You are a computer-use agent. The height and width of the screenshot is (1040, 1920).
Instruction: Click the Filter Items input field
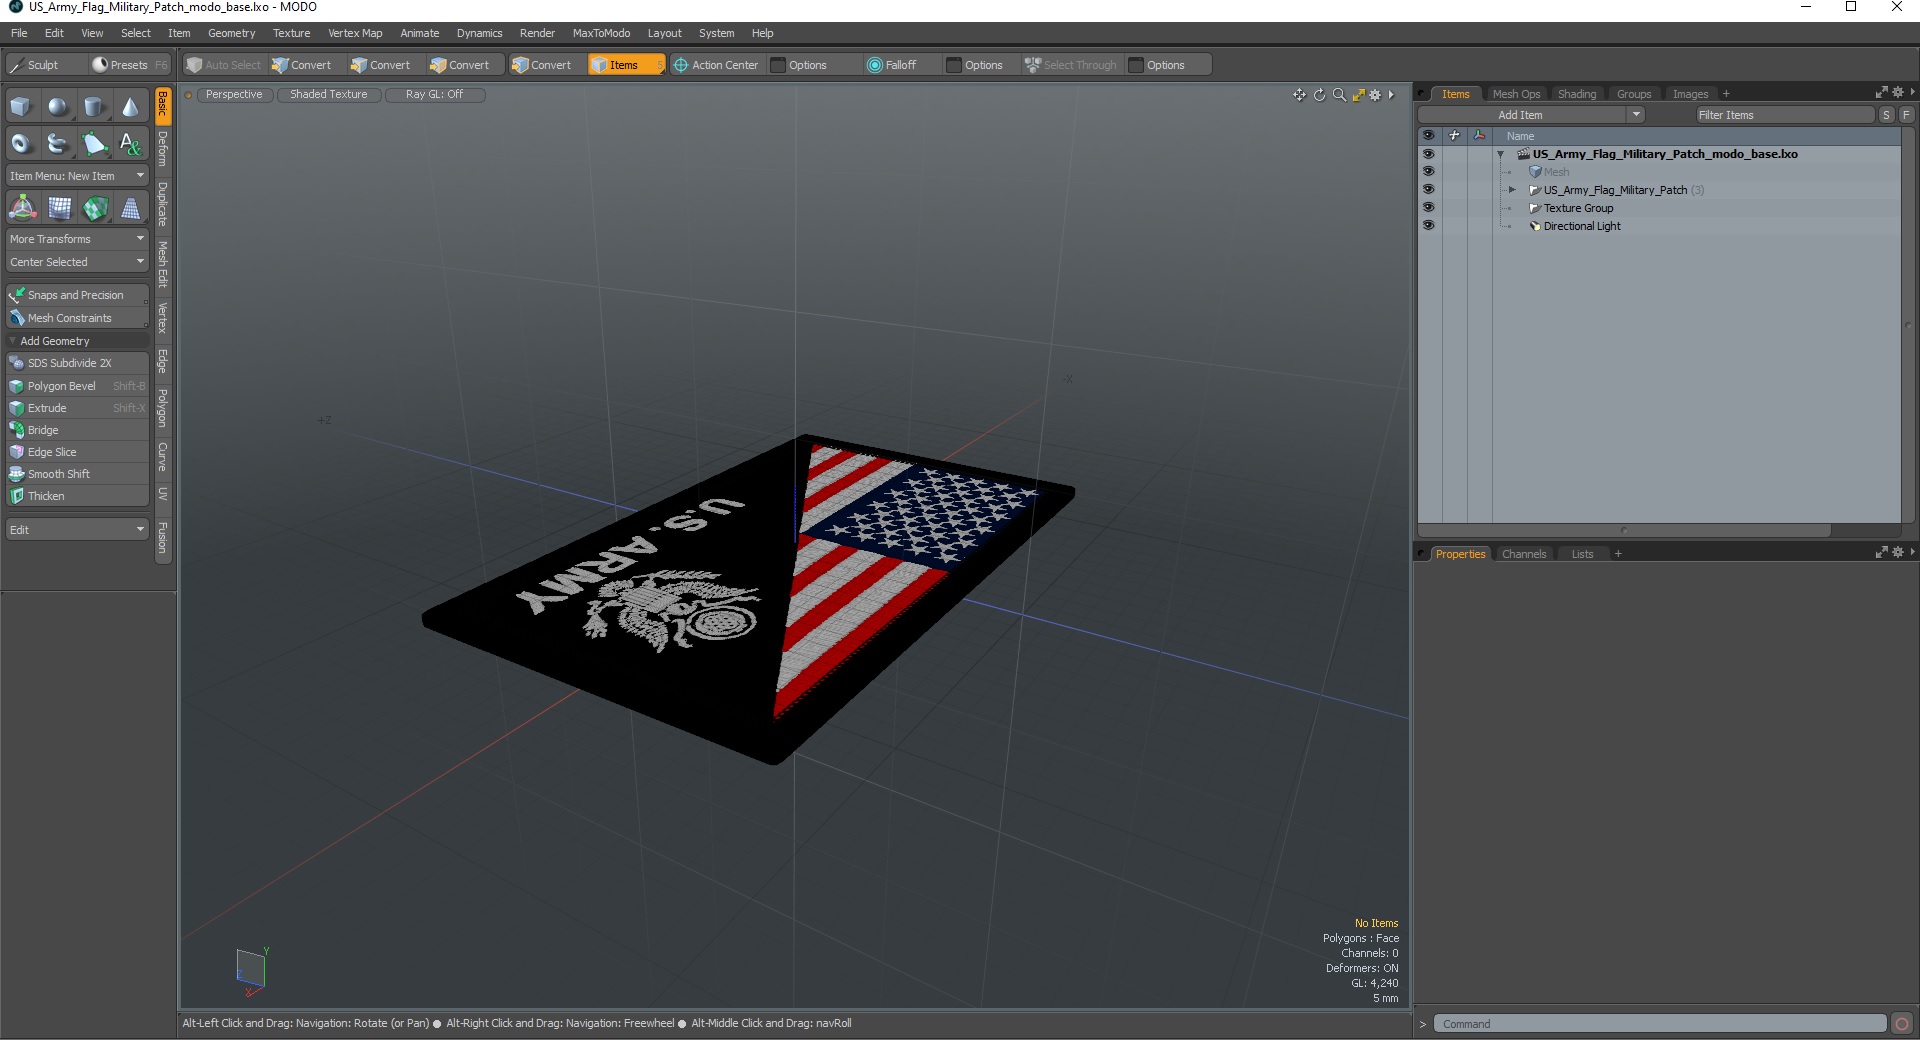[x=1784, y=115]
